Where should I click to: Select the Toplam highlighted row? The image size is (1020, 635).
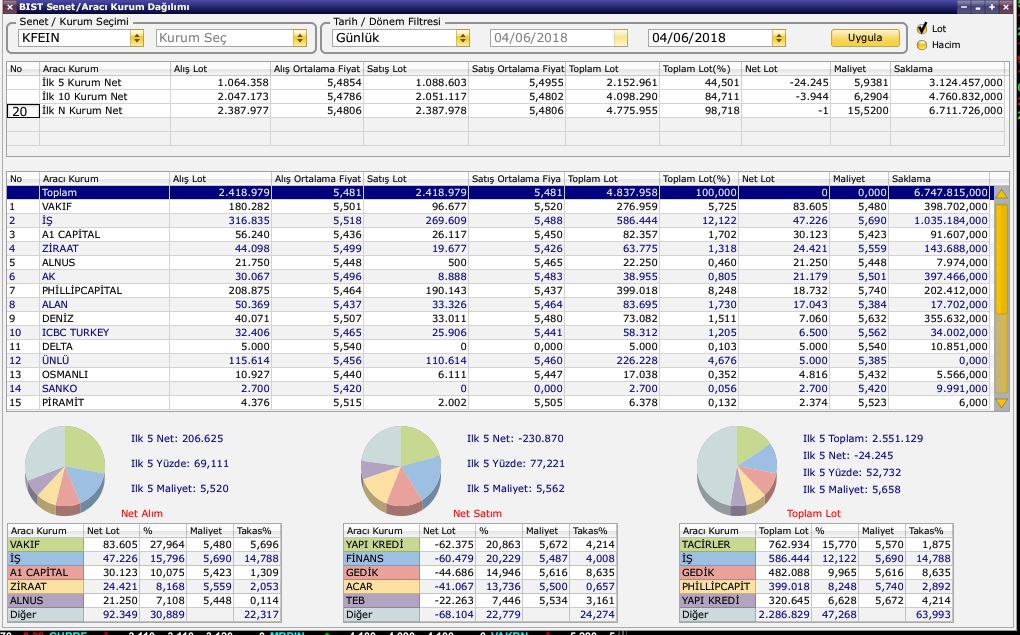click(x=498, y=193)
